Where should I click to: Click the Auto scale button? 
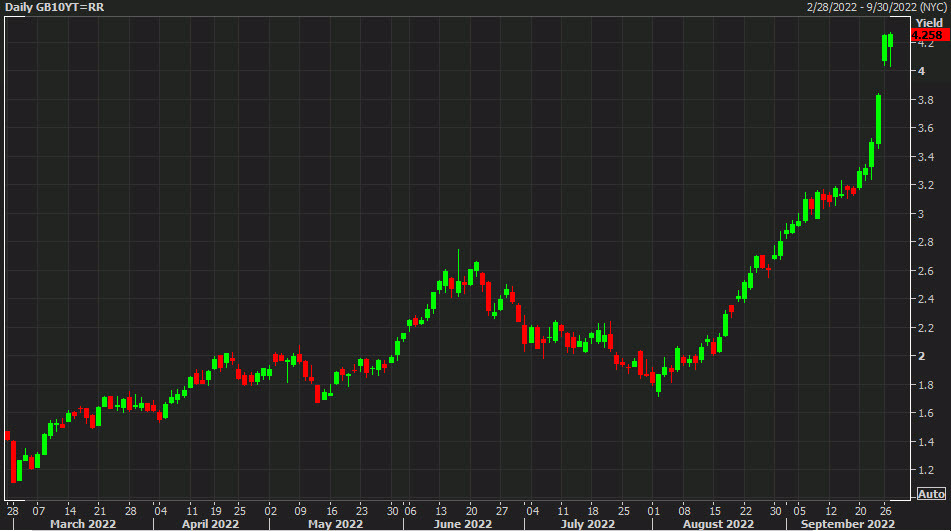[931, 494]
